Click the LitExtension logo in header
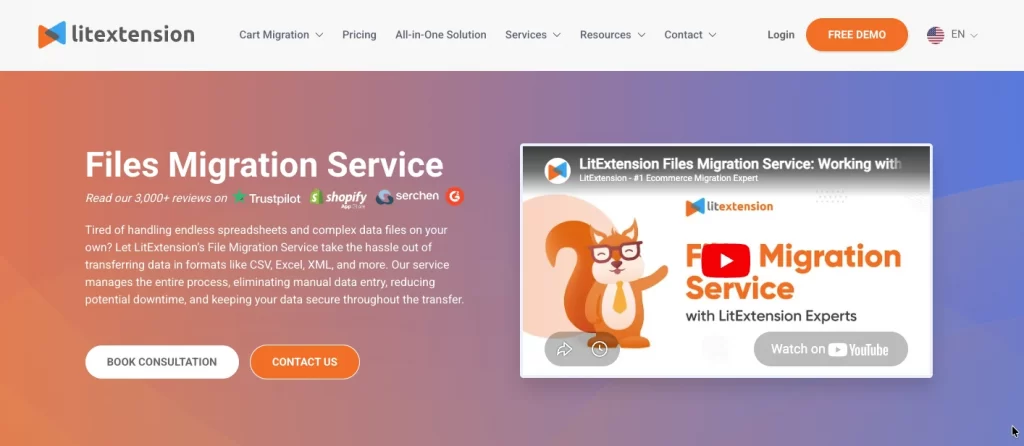This screenshot has width=1024, height=446. click(x=116, y=34)
